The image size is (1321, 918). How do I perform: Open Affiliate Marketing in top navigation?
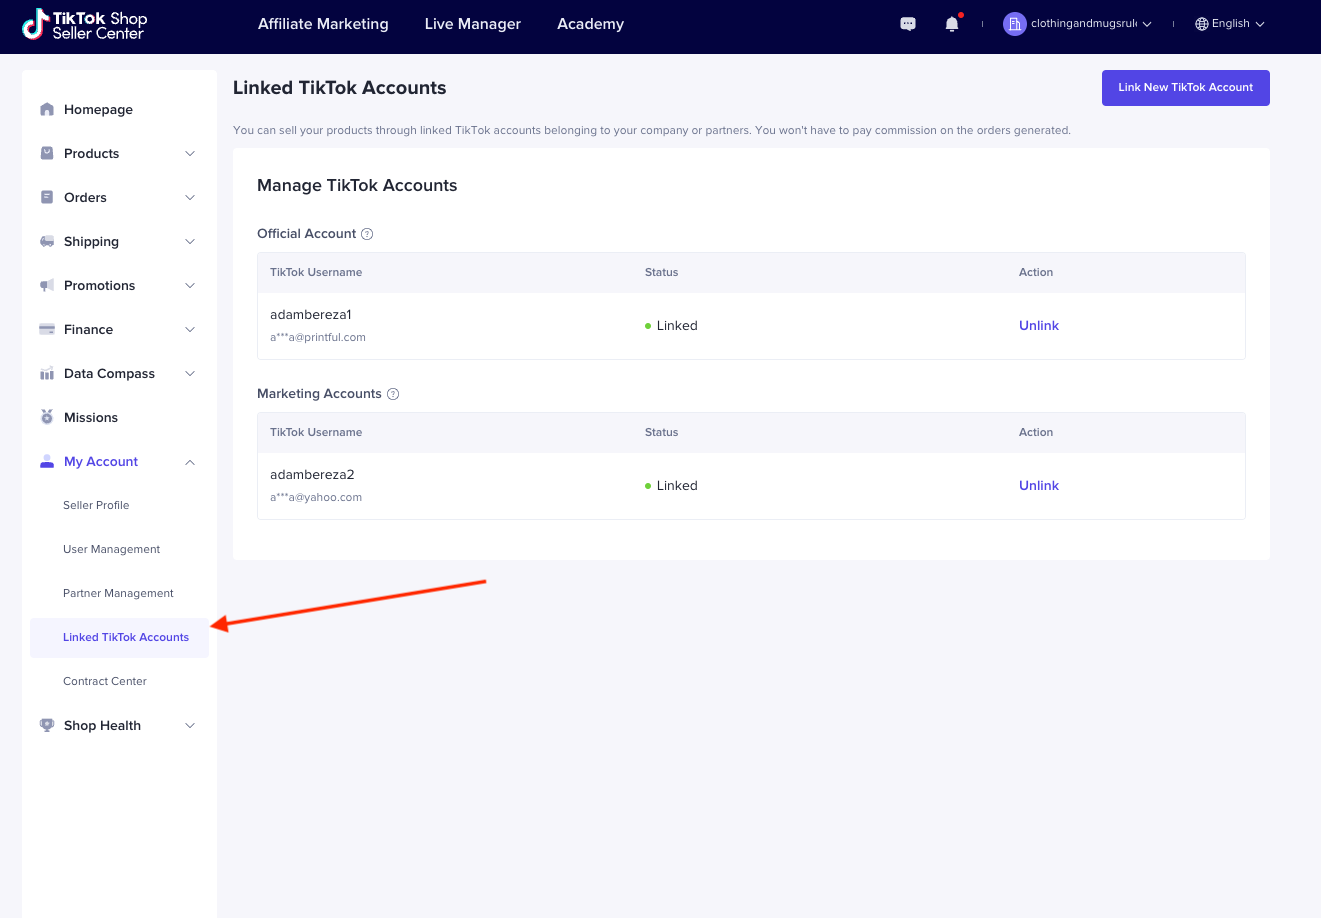coord(323,24)
